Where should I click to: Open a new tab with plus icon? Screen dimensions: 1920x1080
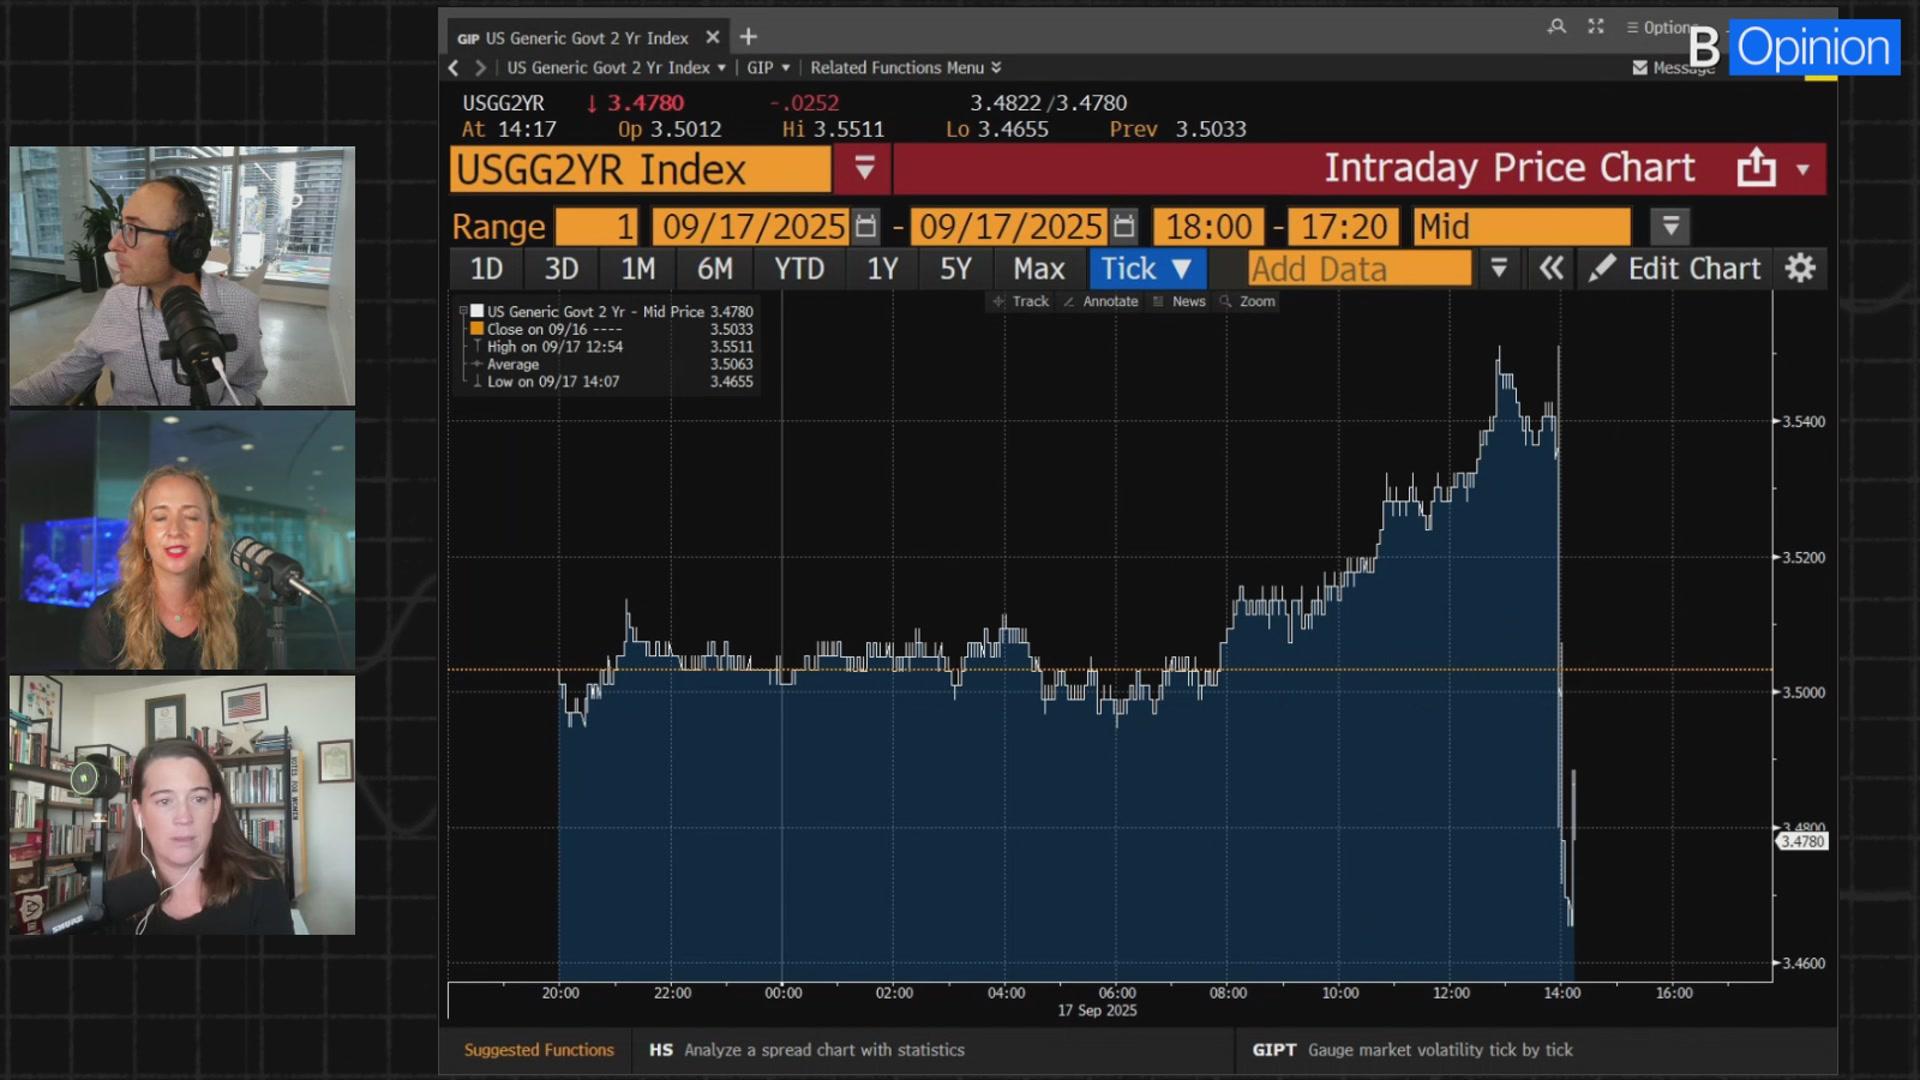[748, 38]
